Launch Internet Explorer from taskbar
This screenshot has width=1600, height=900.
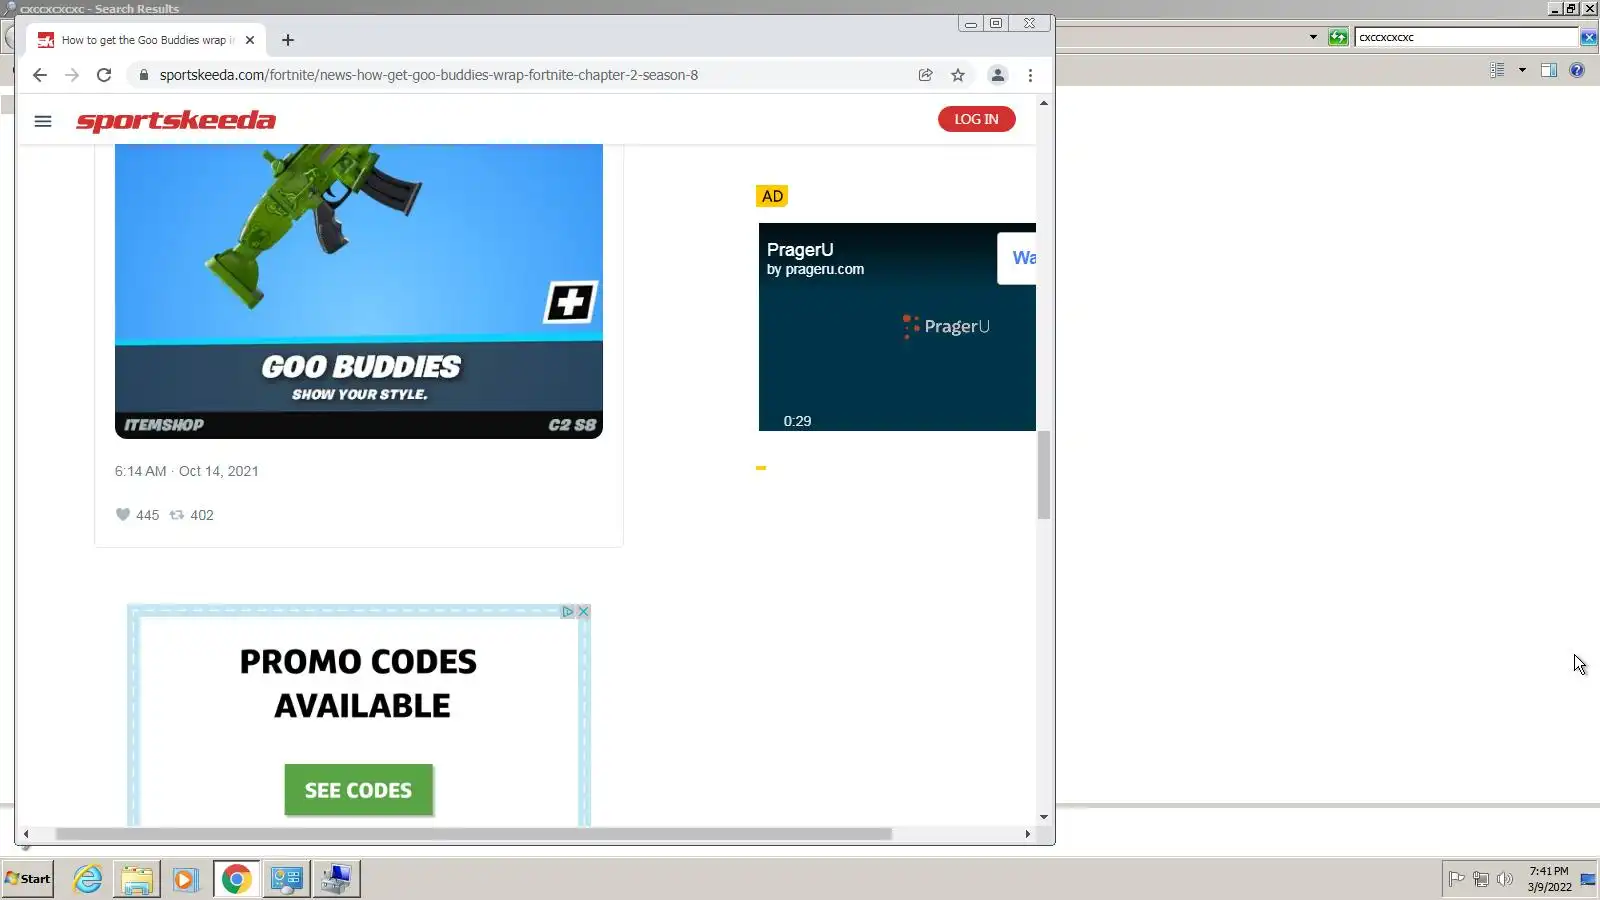pos(88,879)
